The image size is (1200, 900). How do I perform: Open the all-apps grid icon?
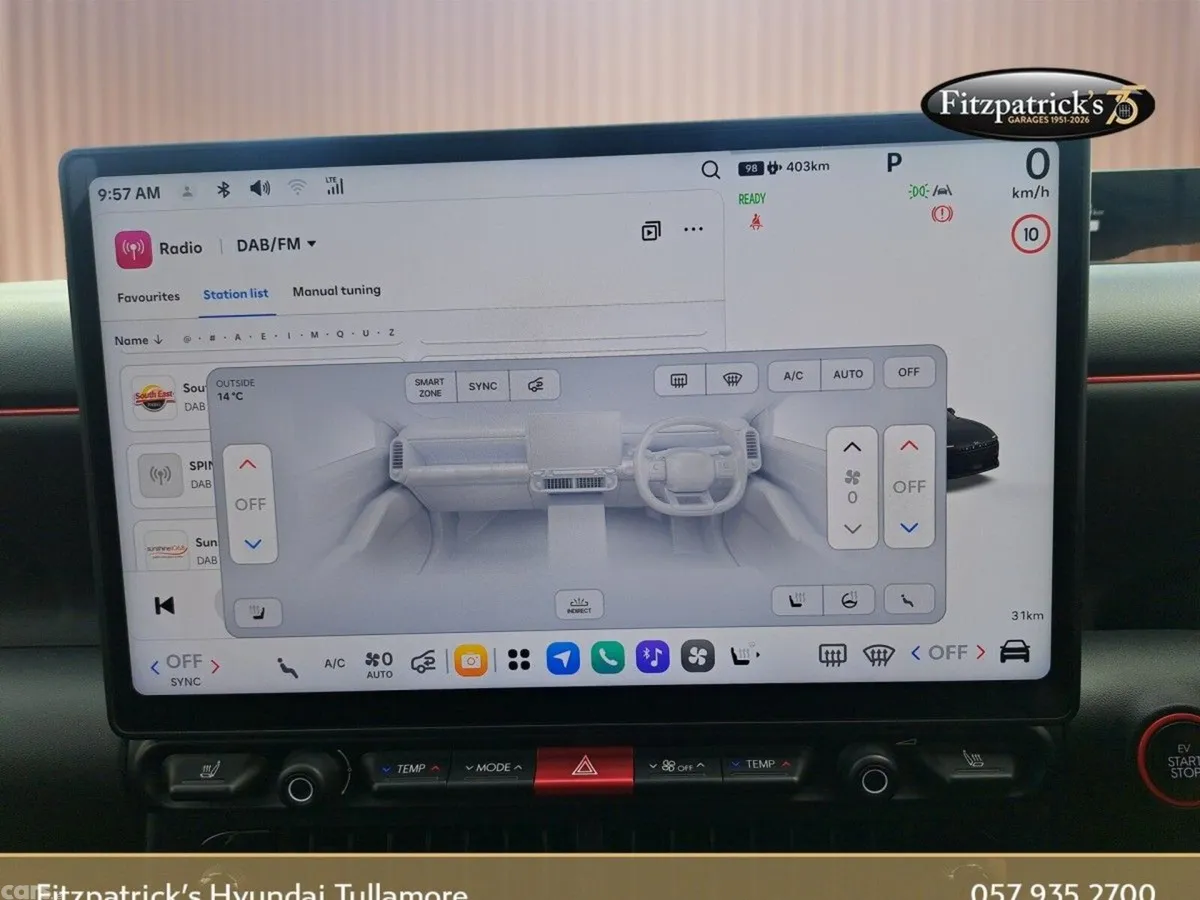518,659
